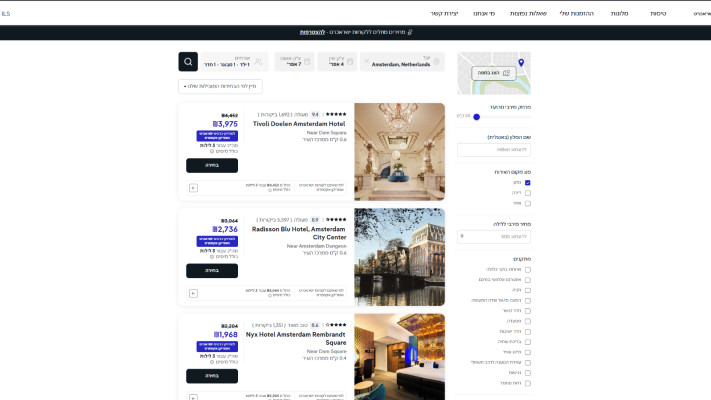711x400 pixels.
Task: Enable the חדר כושר (gym) amenity checkbox
Action: click(x=527, y=311)
